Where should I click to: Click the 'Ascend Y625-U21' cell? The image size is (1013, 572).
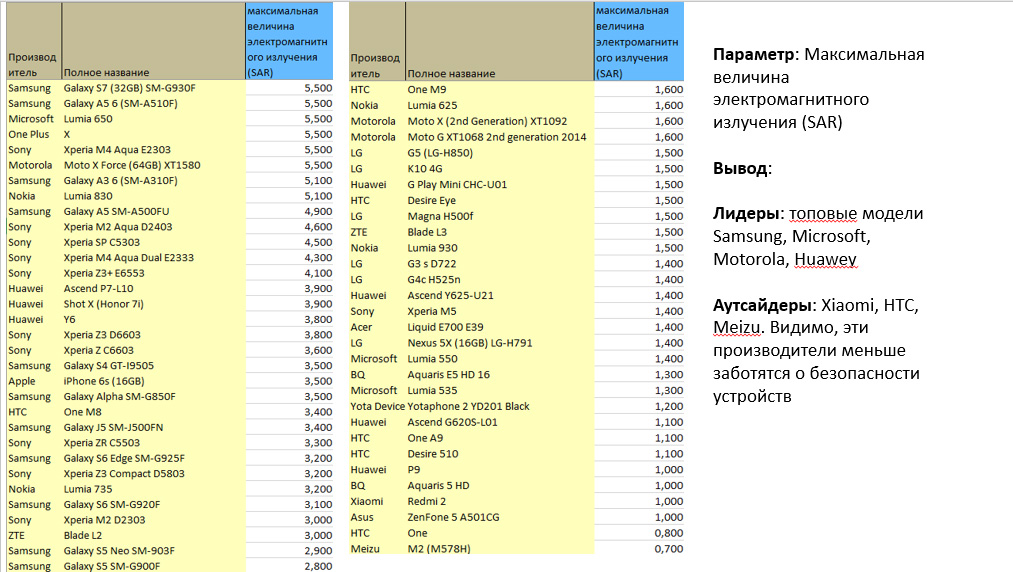point(500,295)
